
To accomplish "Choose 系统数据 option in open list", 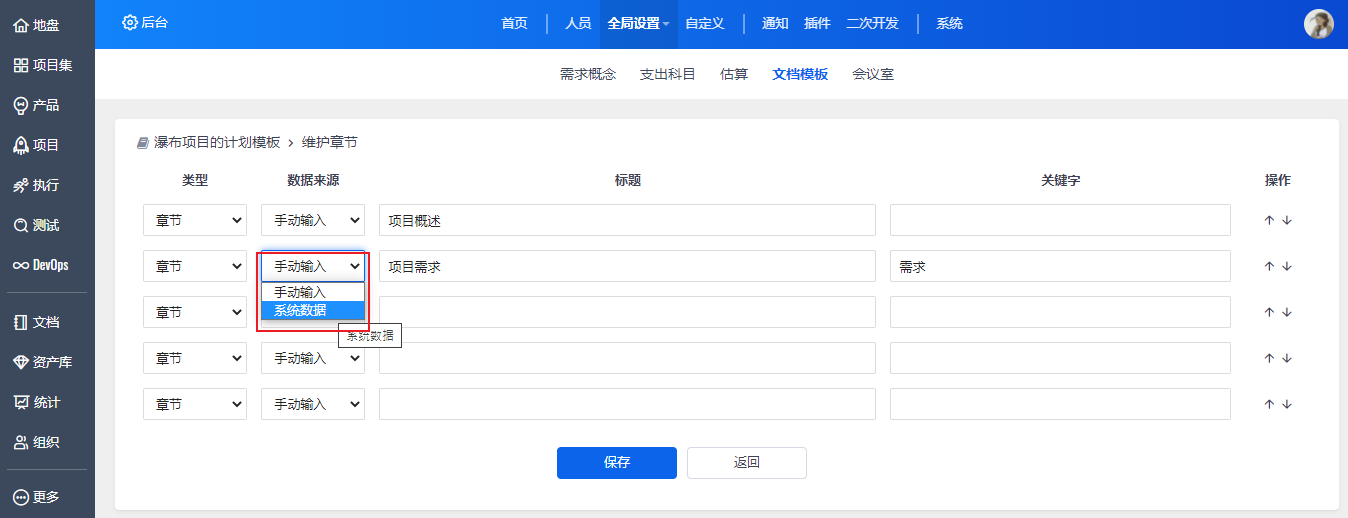I will click(313, 310).
